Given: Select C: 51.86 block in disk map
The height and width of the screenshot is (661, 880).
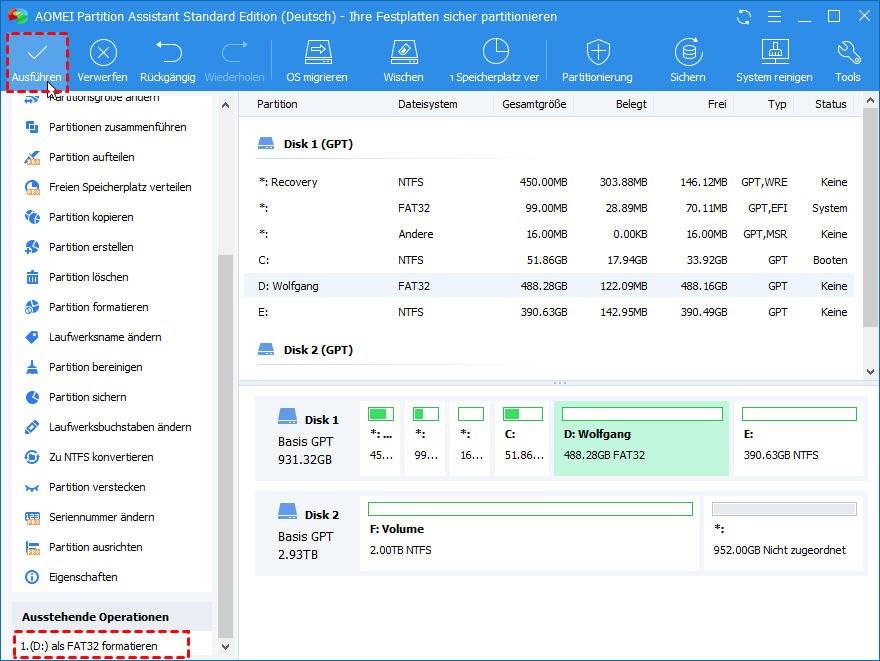Looking at the screenshot, I should point(524,438).
